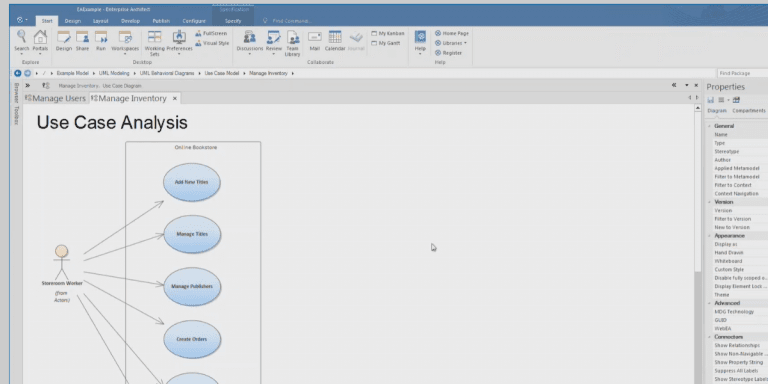This screenshot has height=384, width=768.
Task: Click the Use Case Model breadcrumb
Action: (x=222, y=73)
